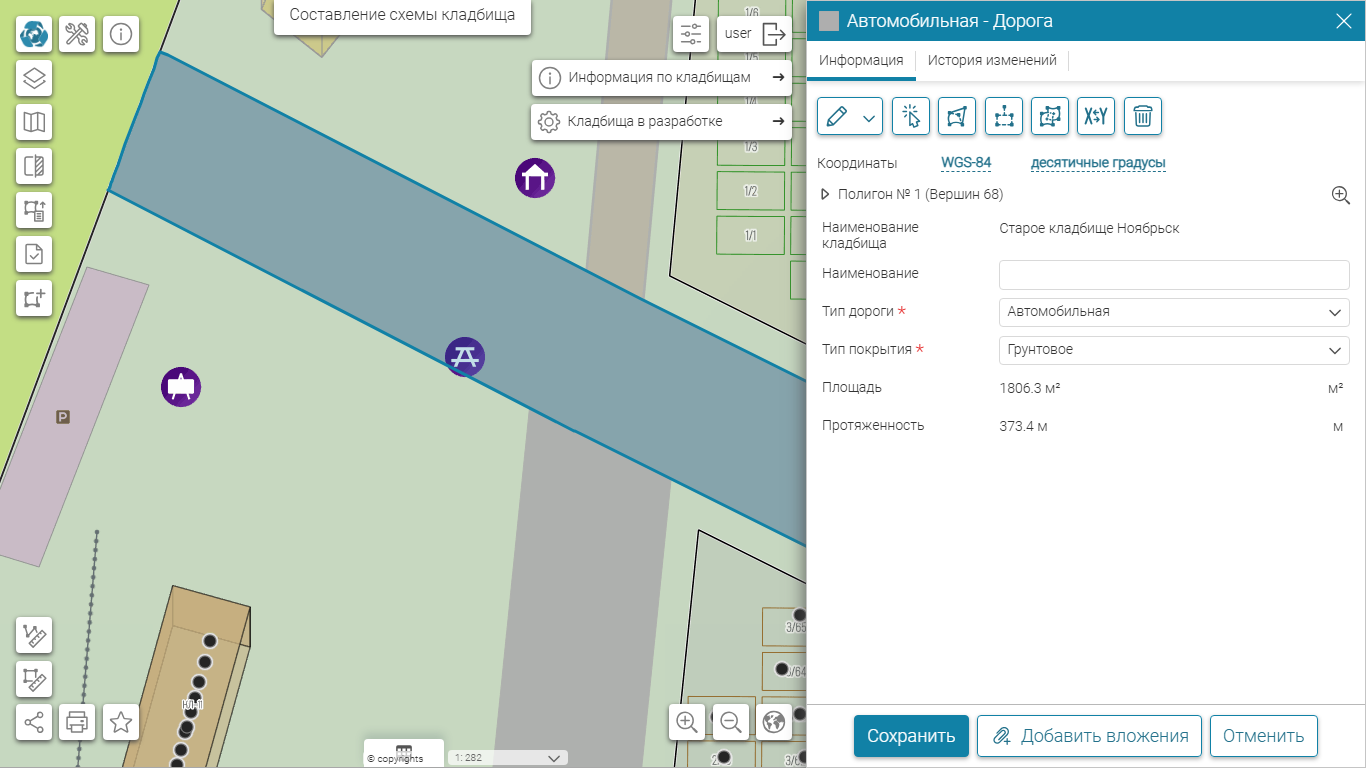Click the Наименование input field
This screenshot has width=1366, height=768.
1174,274
